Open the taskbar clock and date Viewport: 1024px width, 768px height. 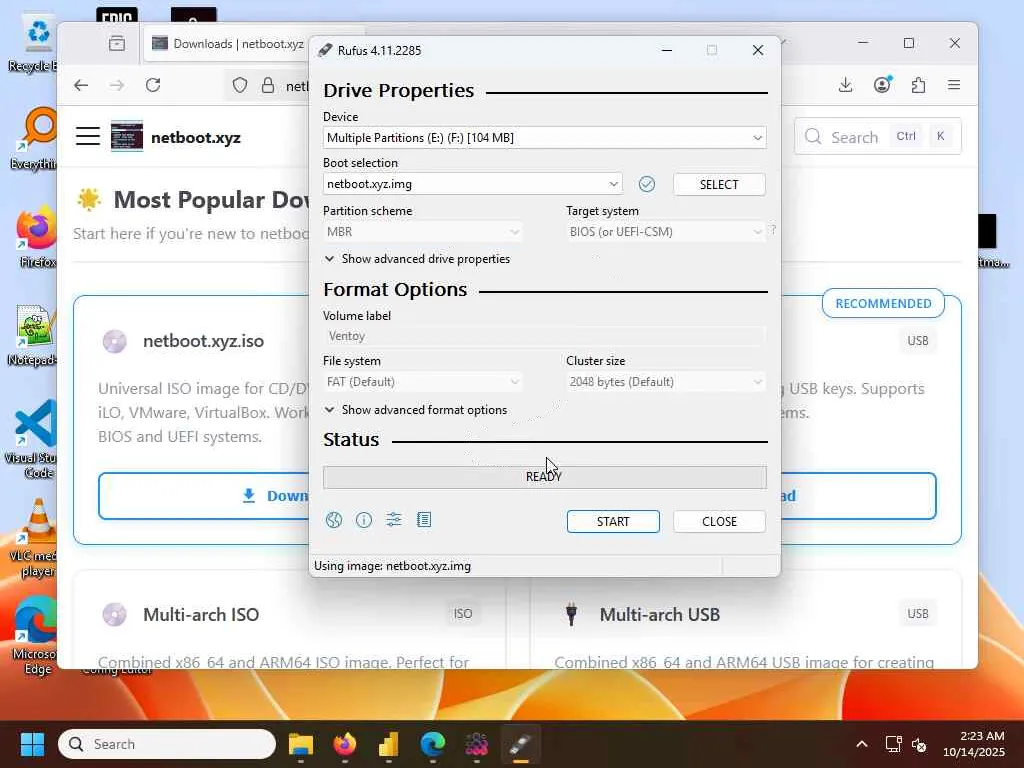974,744
